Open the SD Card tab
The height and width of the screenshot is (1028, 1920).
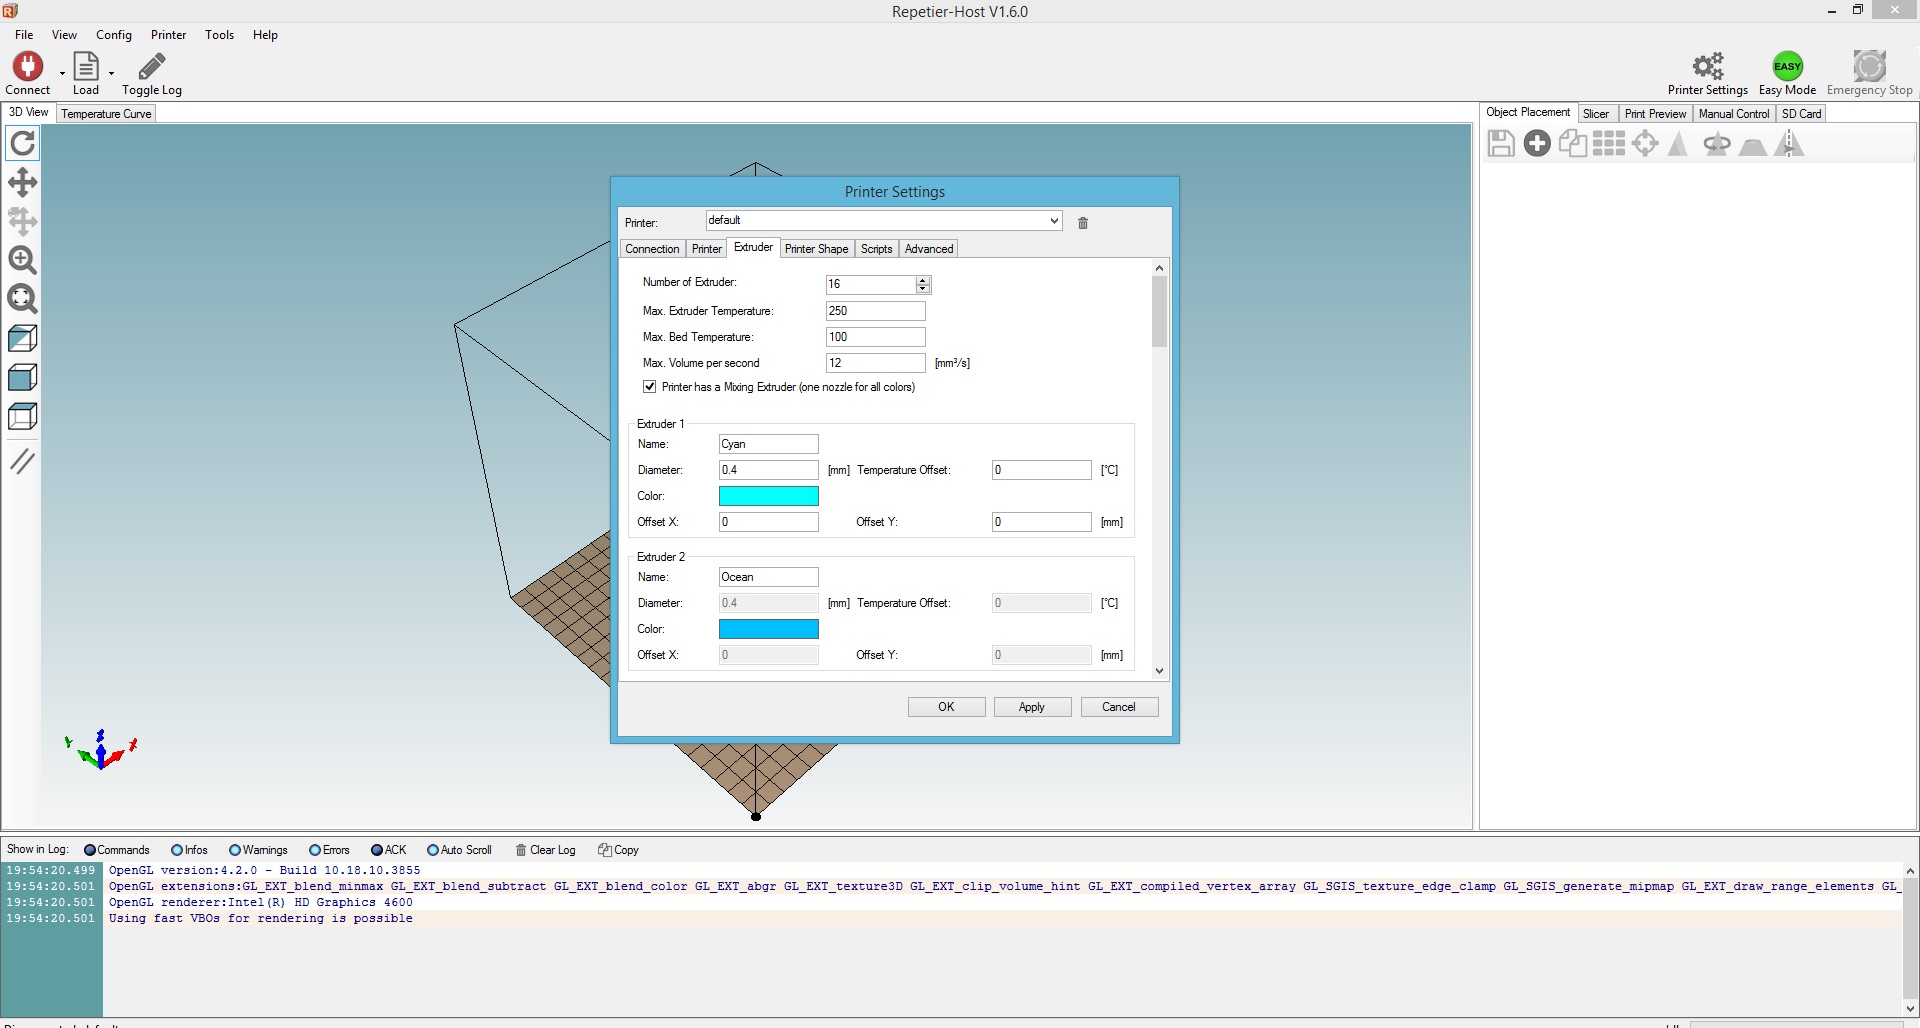[1802, 114]
